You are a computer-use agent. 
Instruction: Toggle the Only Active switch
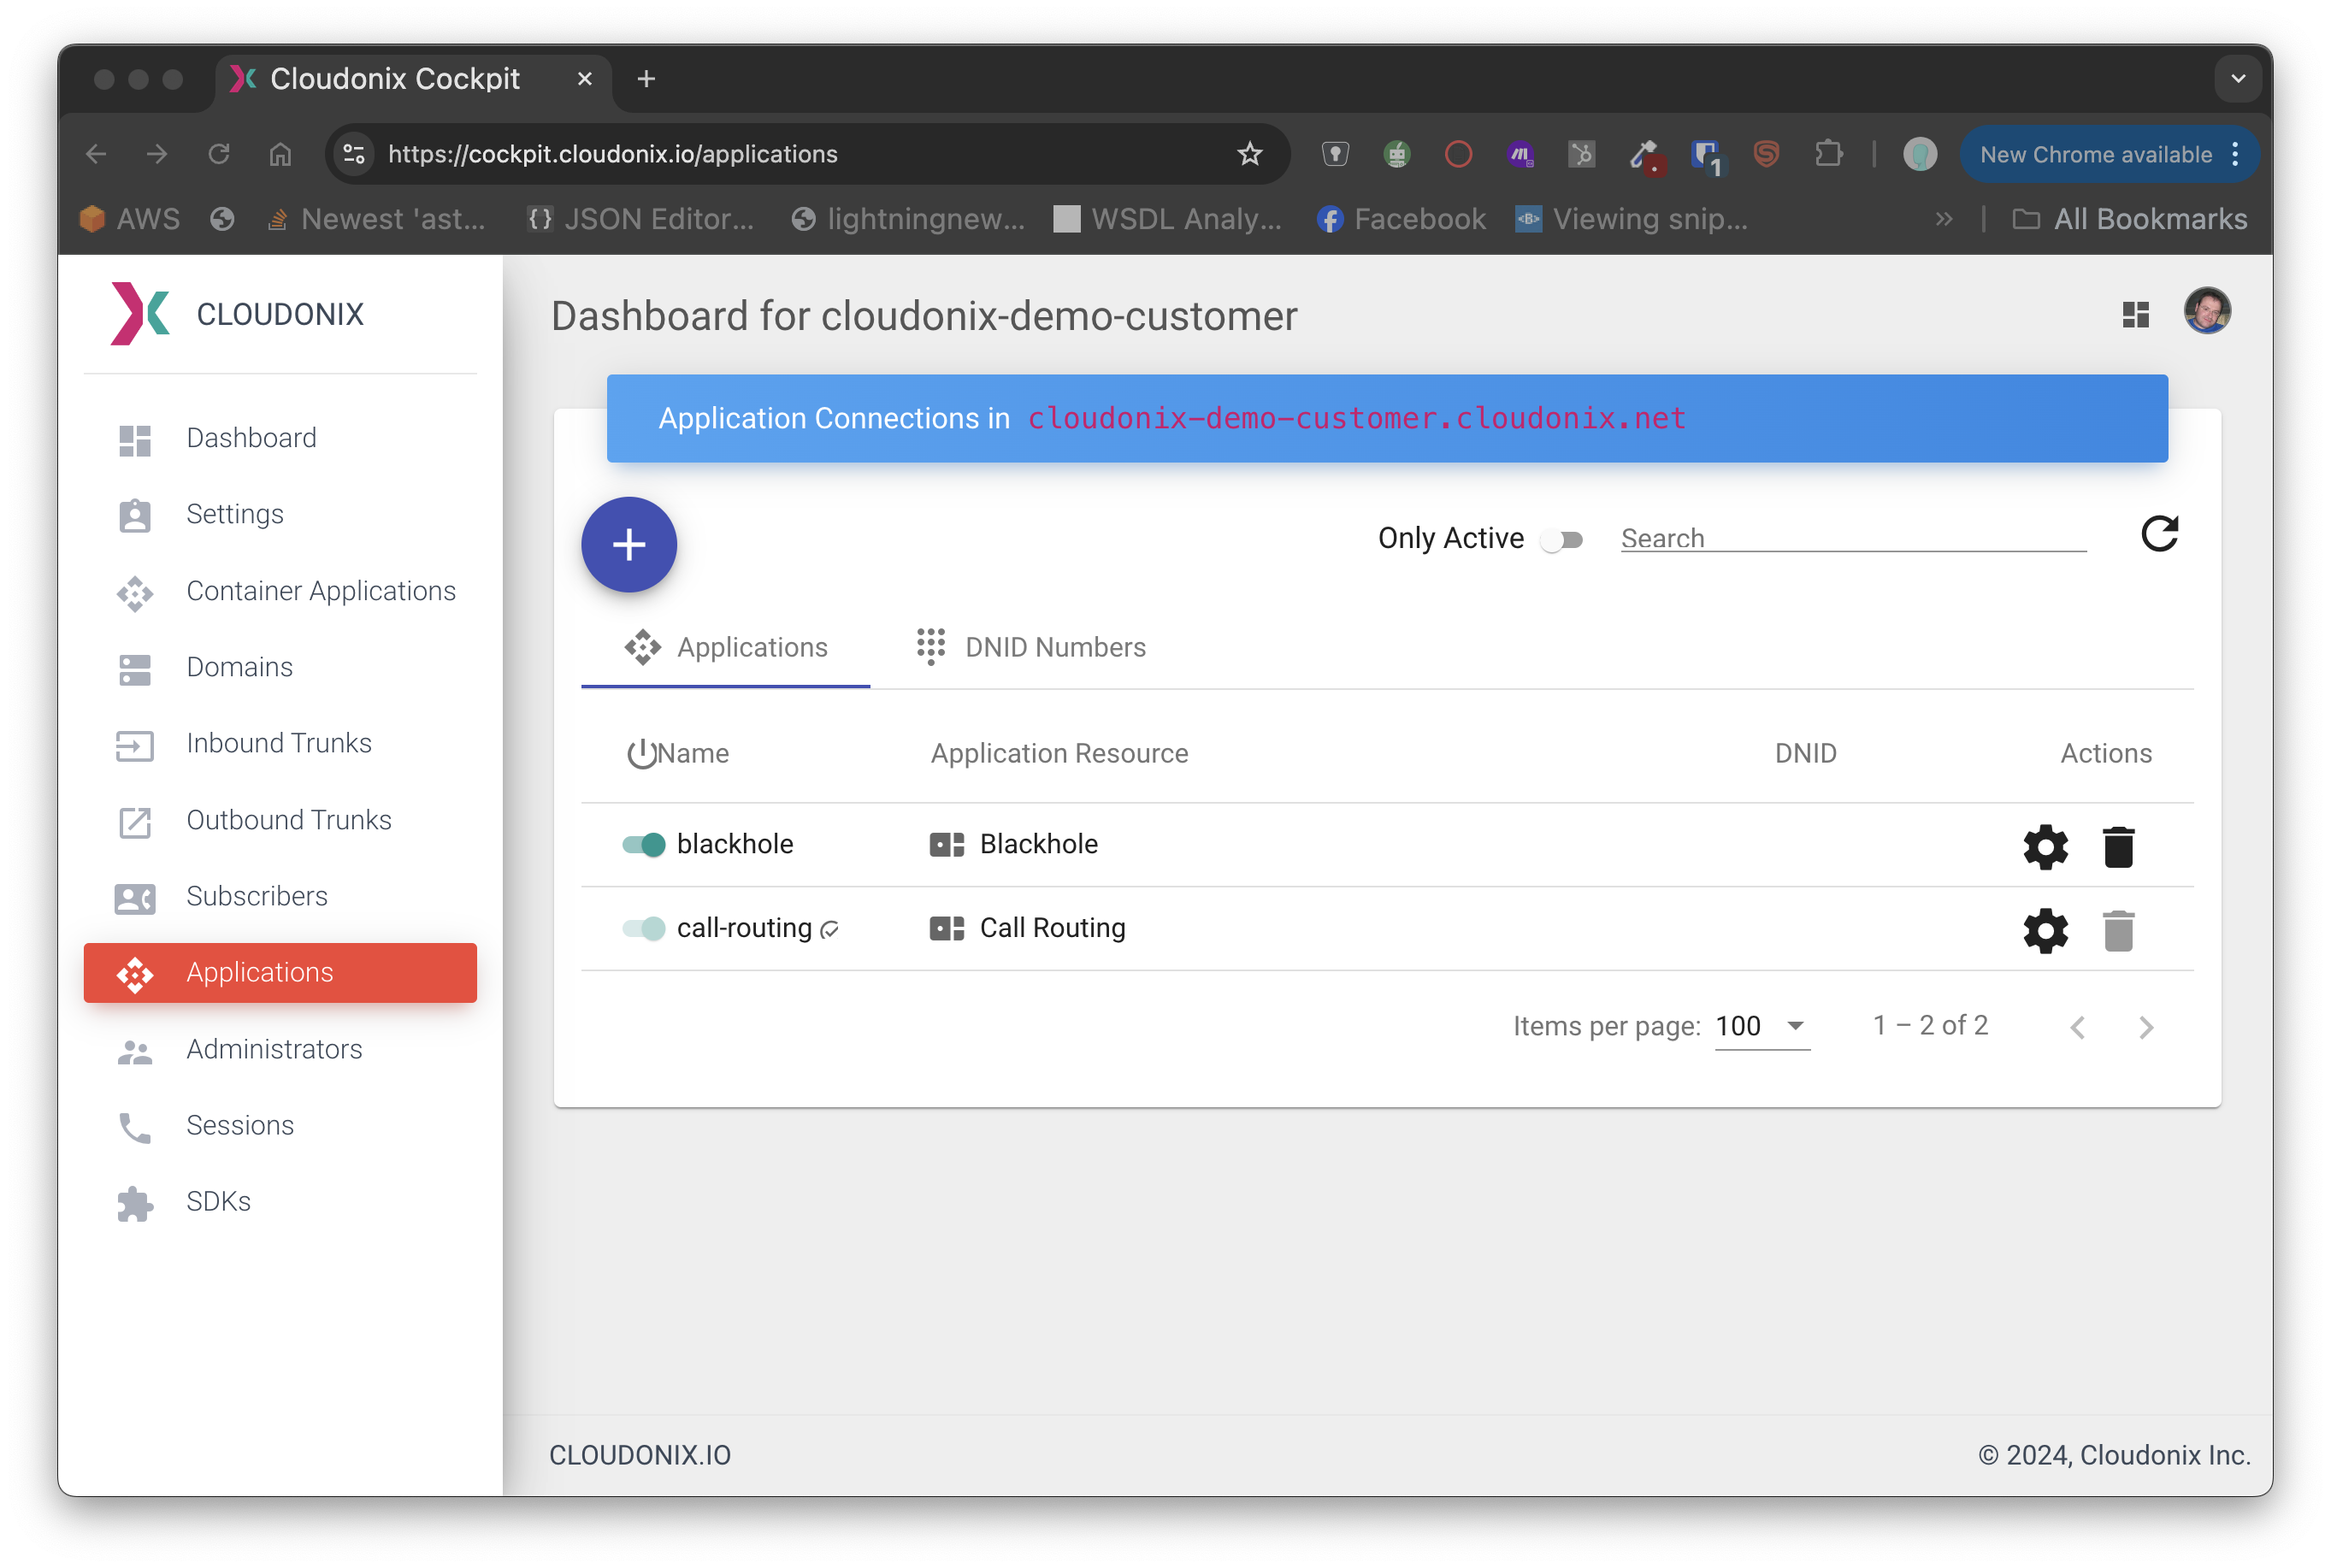coord(1561,540)
